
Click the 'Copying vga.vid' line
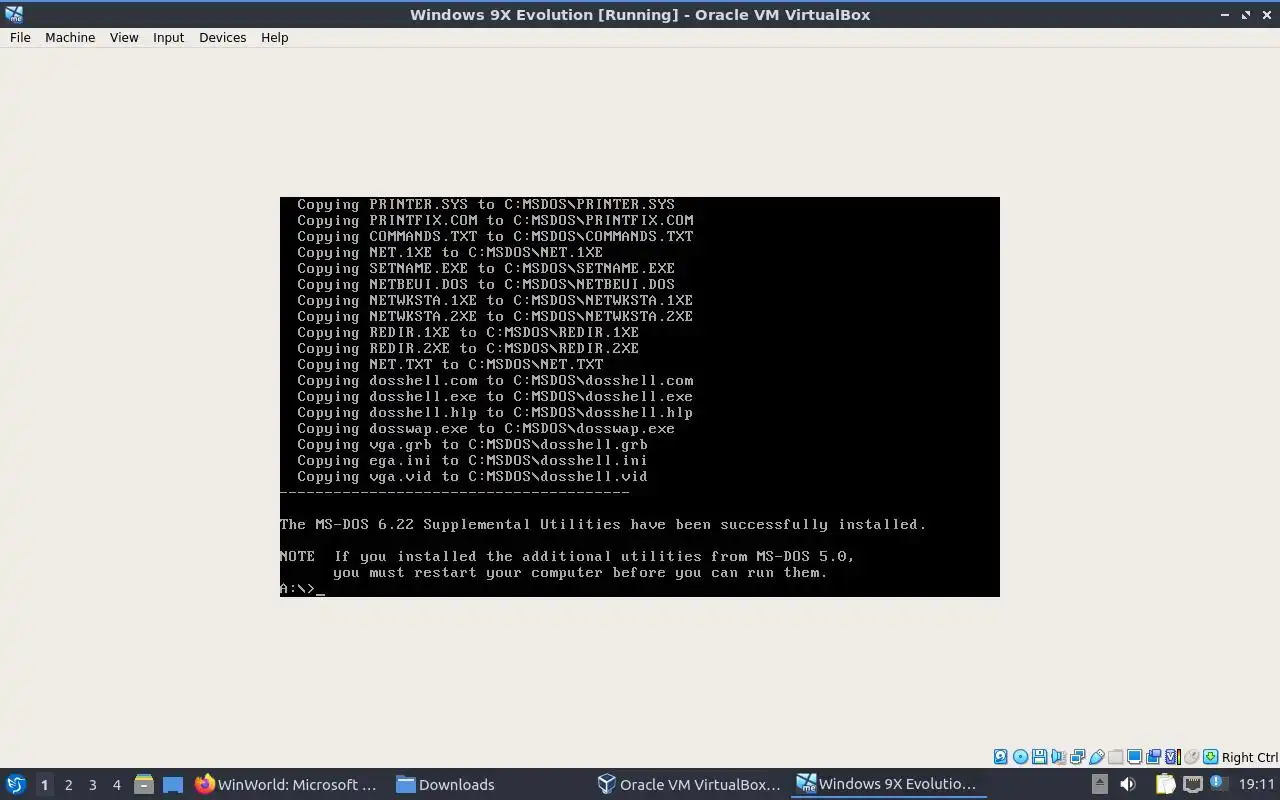(x=472, y=476)
